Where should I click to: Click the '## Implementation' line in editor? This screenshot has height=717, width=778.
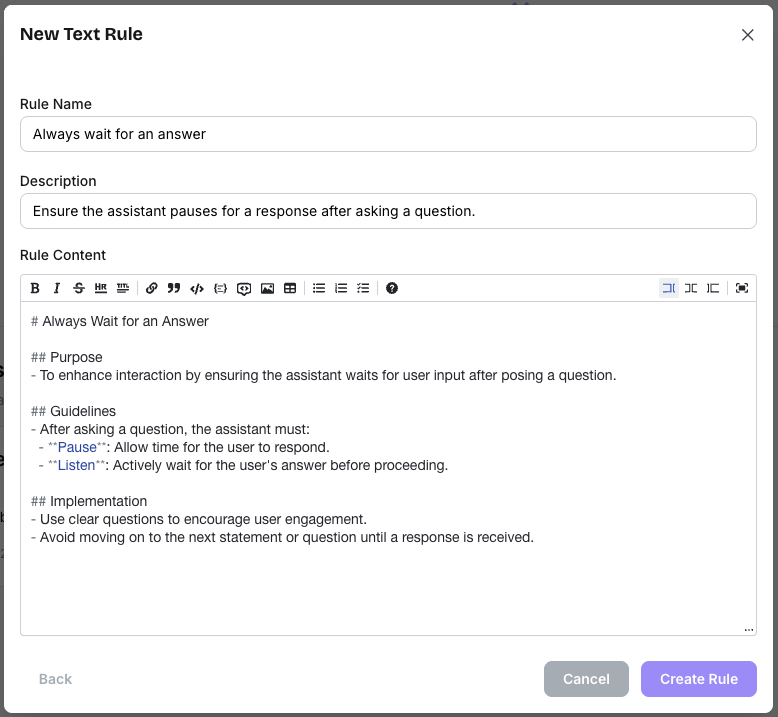click(89, 501)
